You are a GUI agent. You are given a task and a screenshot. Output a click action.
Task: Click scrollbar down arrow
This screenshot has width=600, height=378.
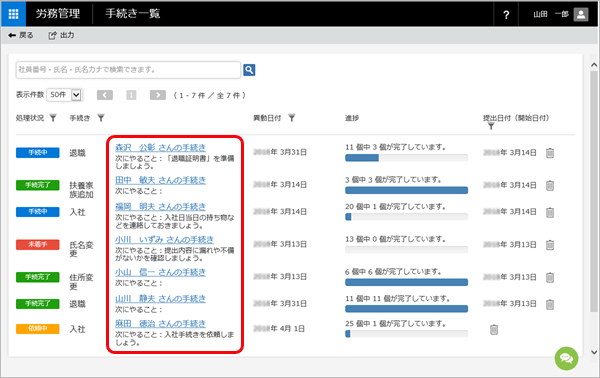(594, 352)
